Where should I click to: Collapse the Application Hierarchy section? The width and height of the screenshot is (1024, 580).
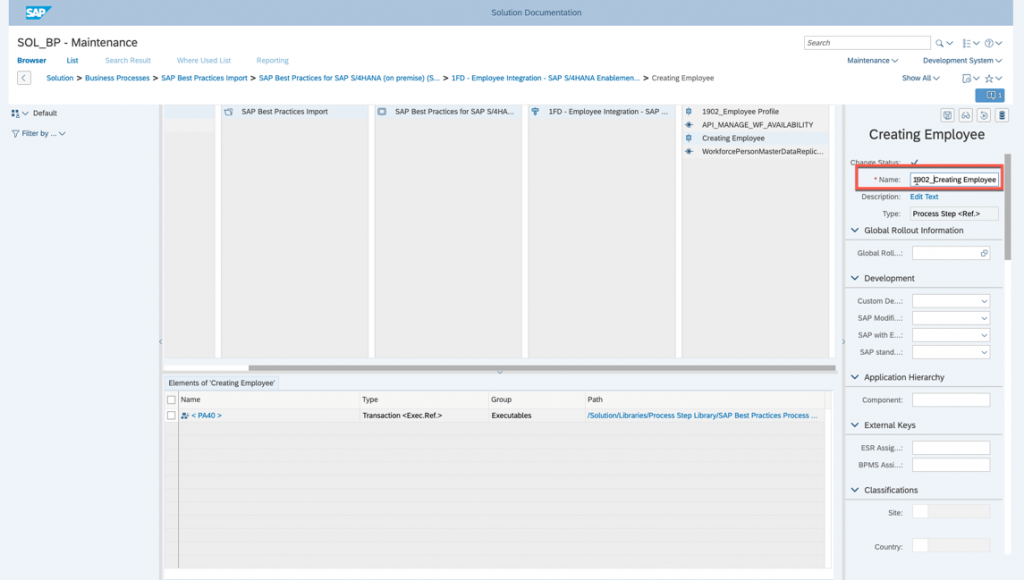(x=855, y=377)
